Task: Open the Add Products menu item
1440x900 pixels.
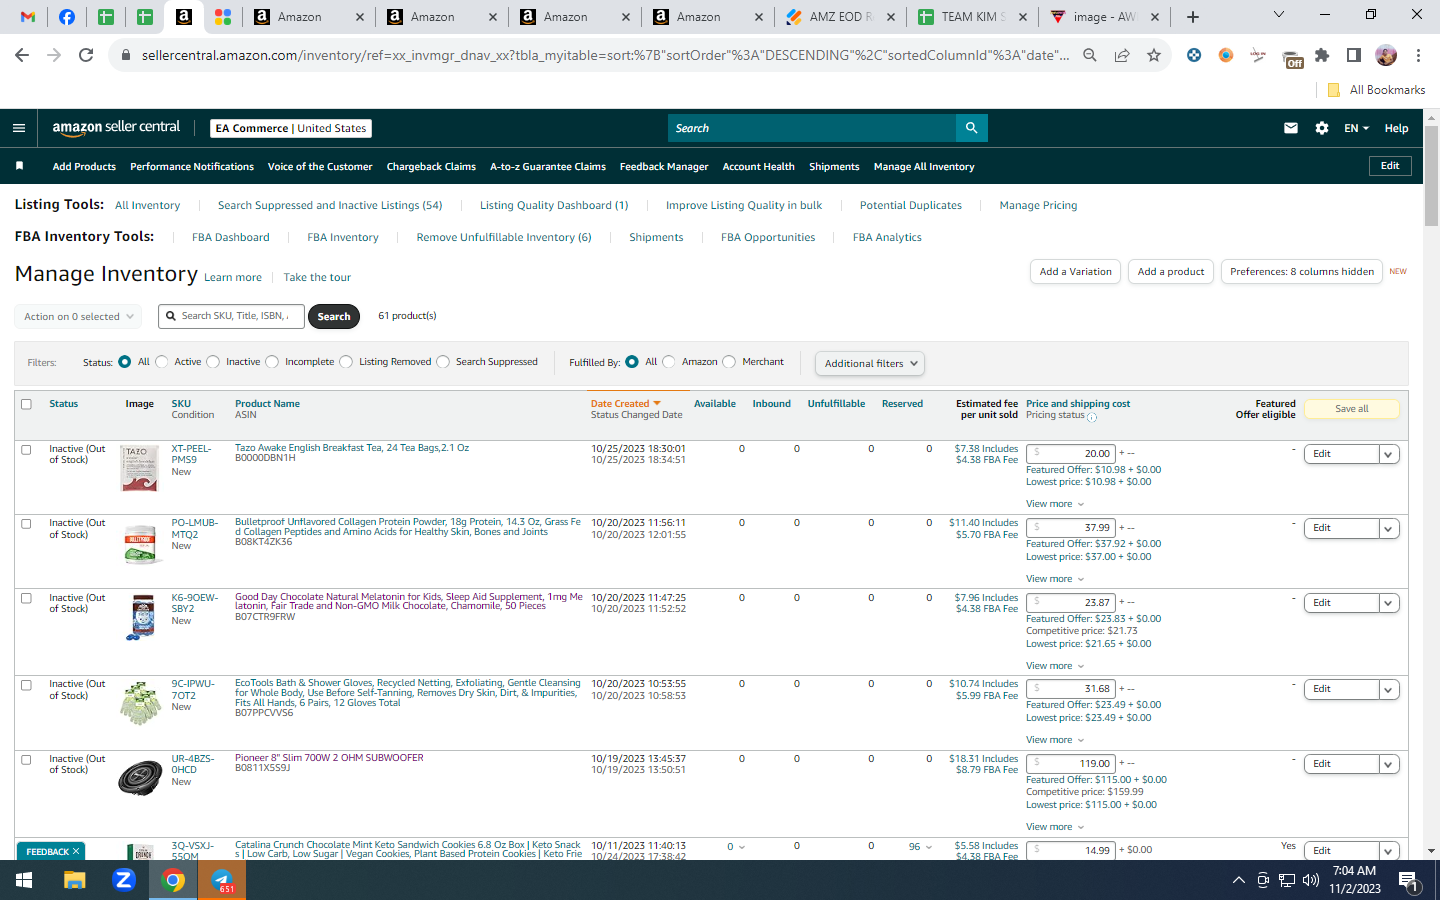Action: (x=84, y=167)
